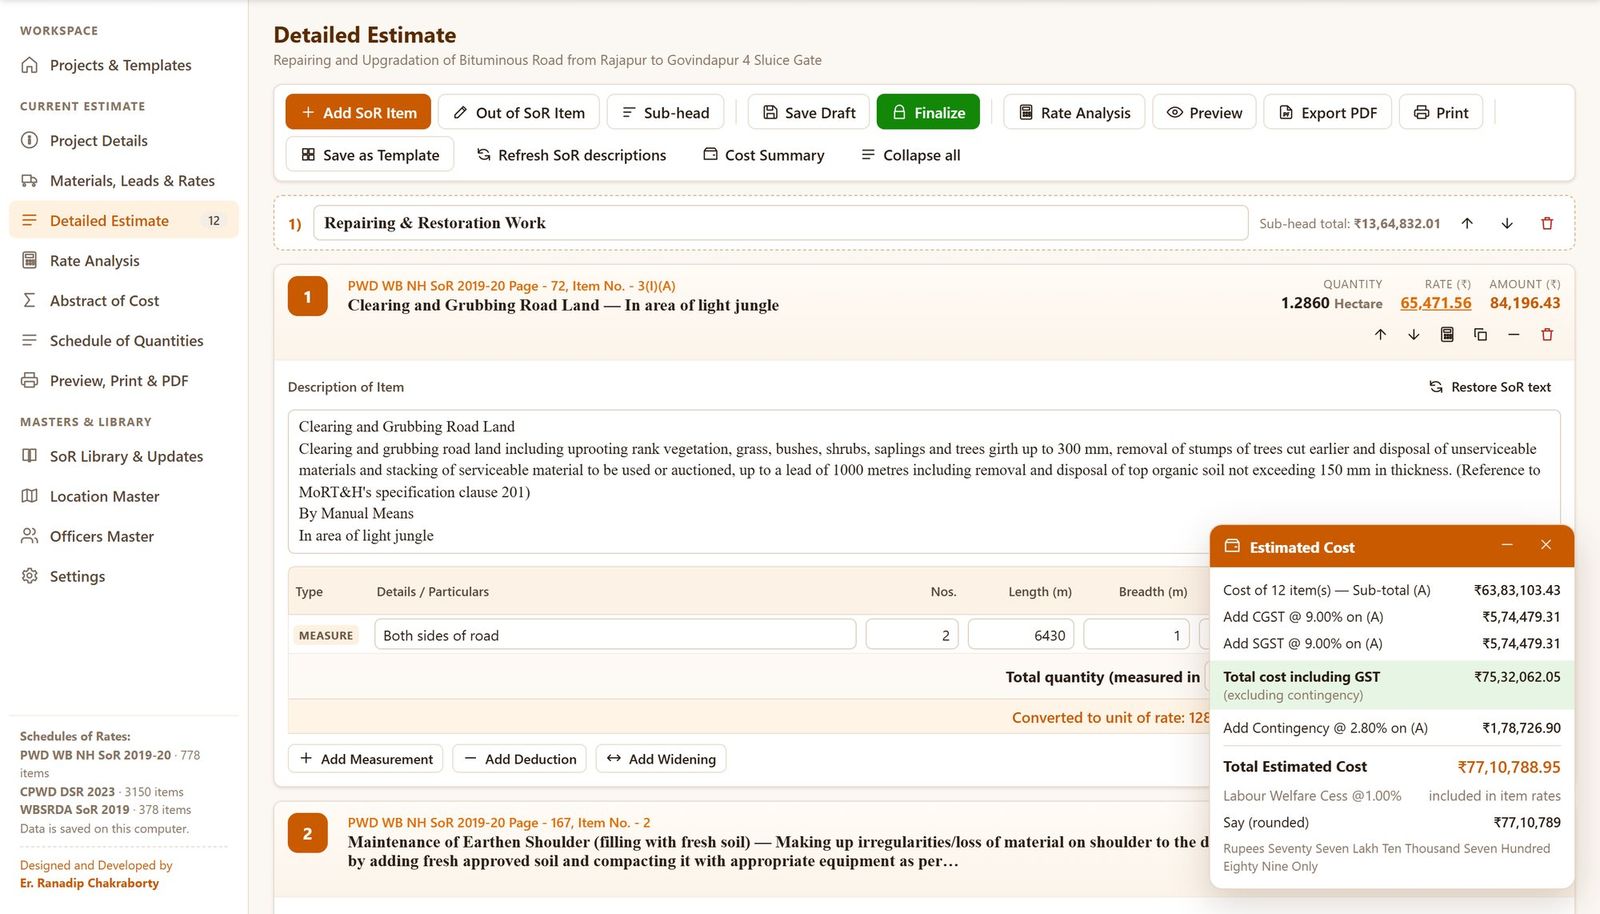This screenshot has width=1600, height=914.
Task: Click the Add SoR Item button
Action: [358, 113]
